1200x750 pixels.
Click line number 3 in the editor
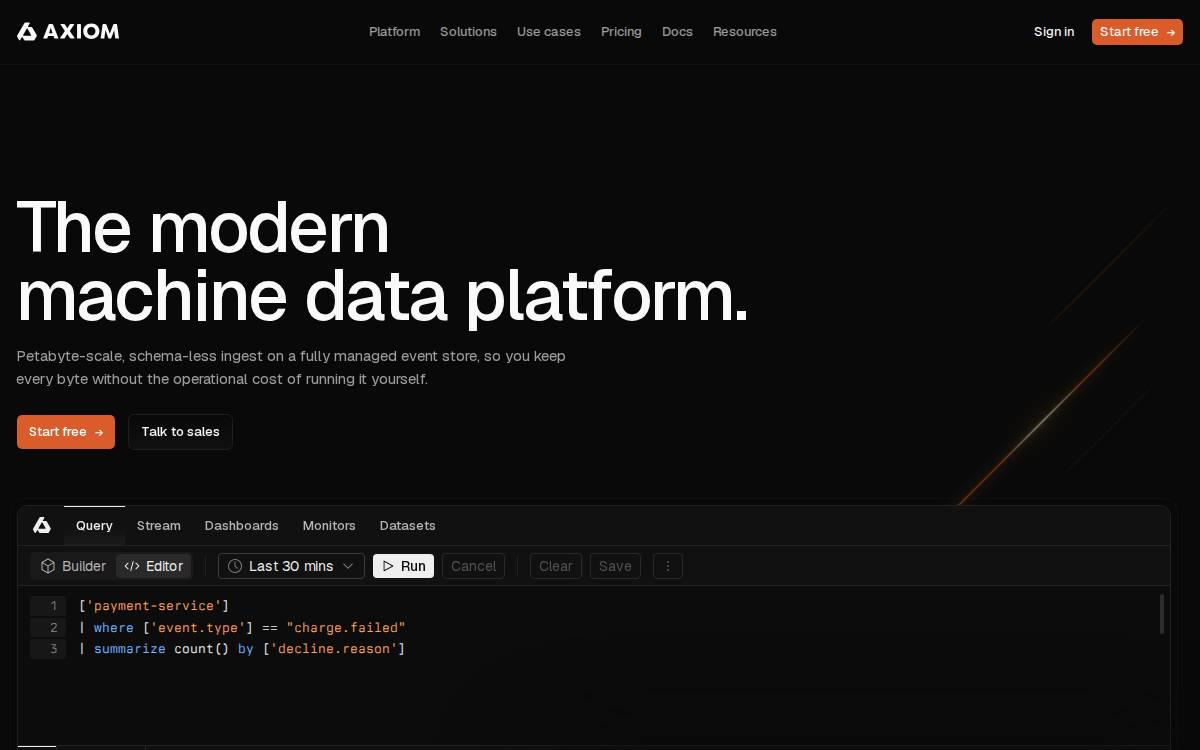point(48,649)
